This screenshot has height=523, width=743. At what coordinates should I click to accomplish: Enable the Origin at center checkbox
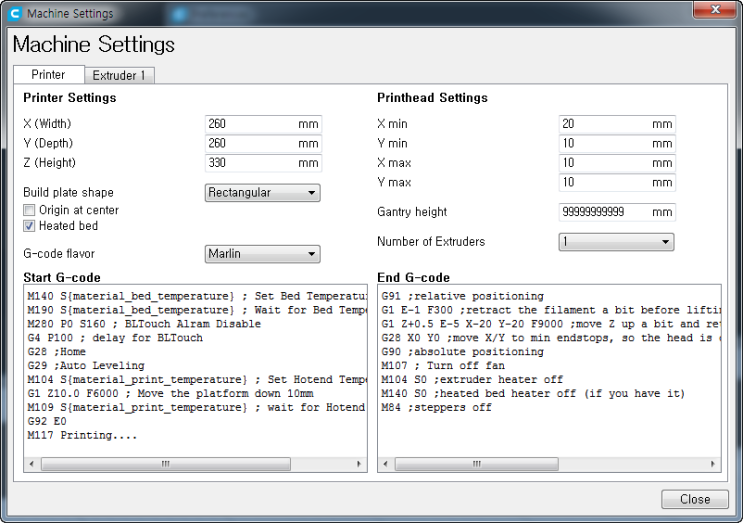29,210
